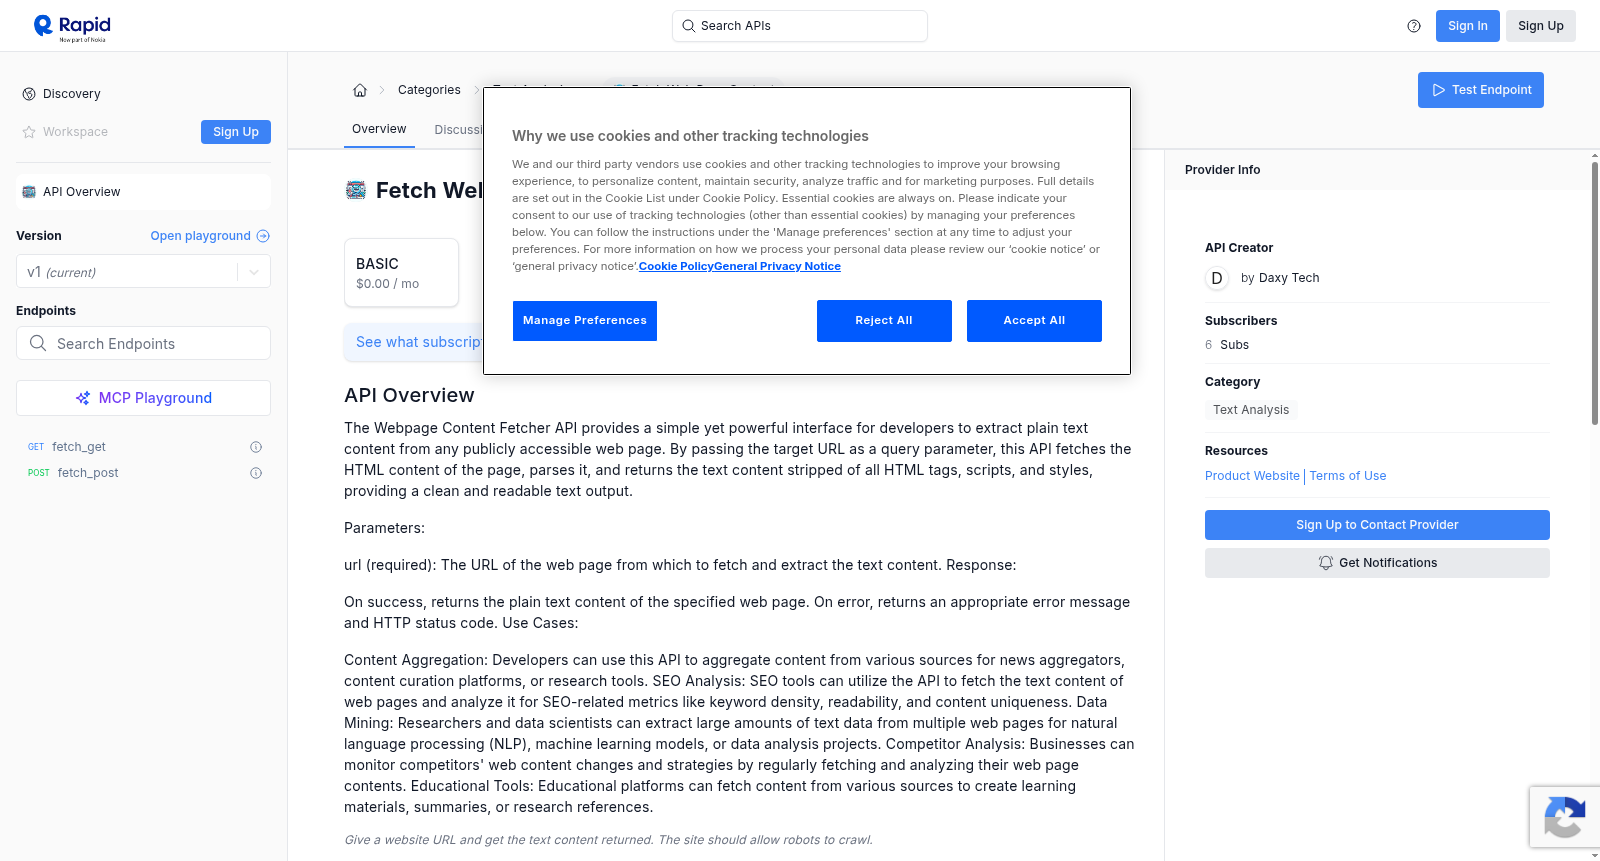Click the Get Notifications button

1377,563
